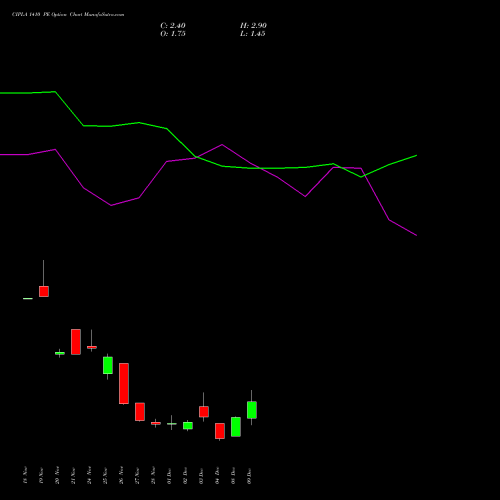Click the green indicator line's right end
This screenshot has height=500, width=500.
(x=416, y=155)
